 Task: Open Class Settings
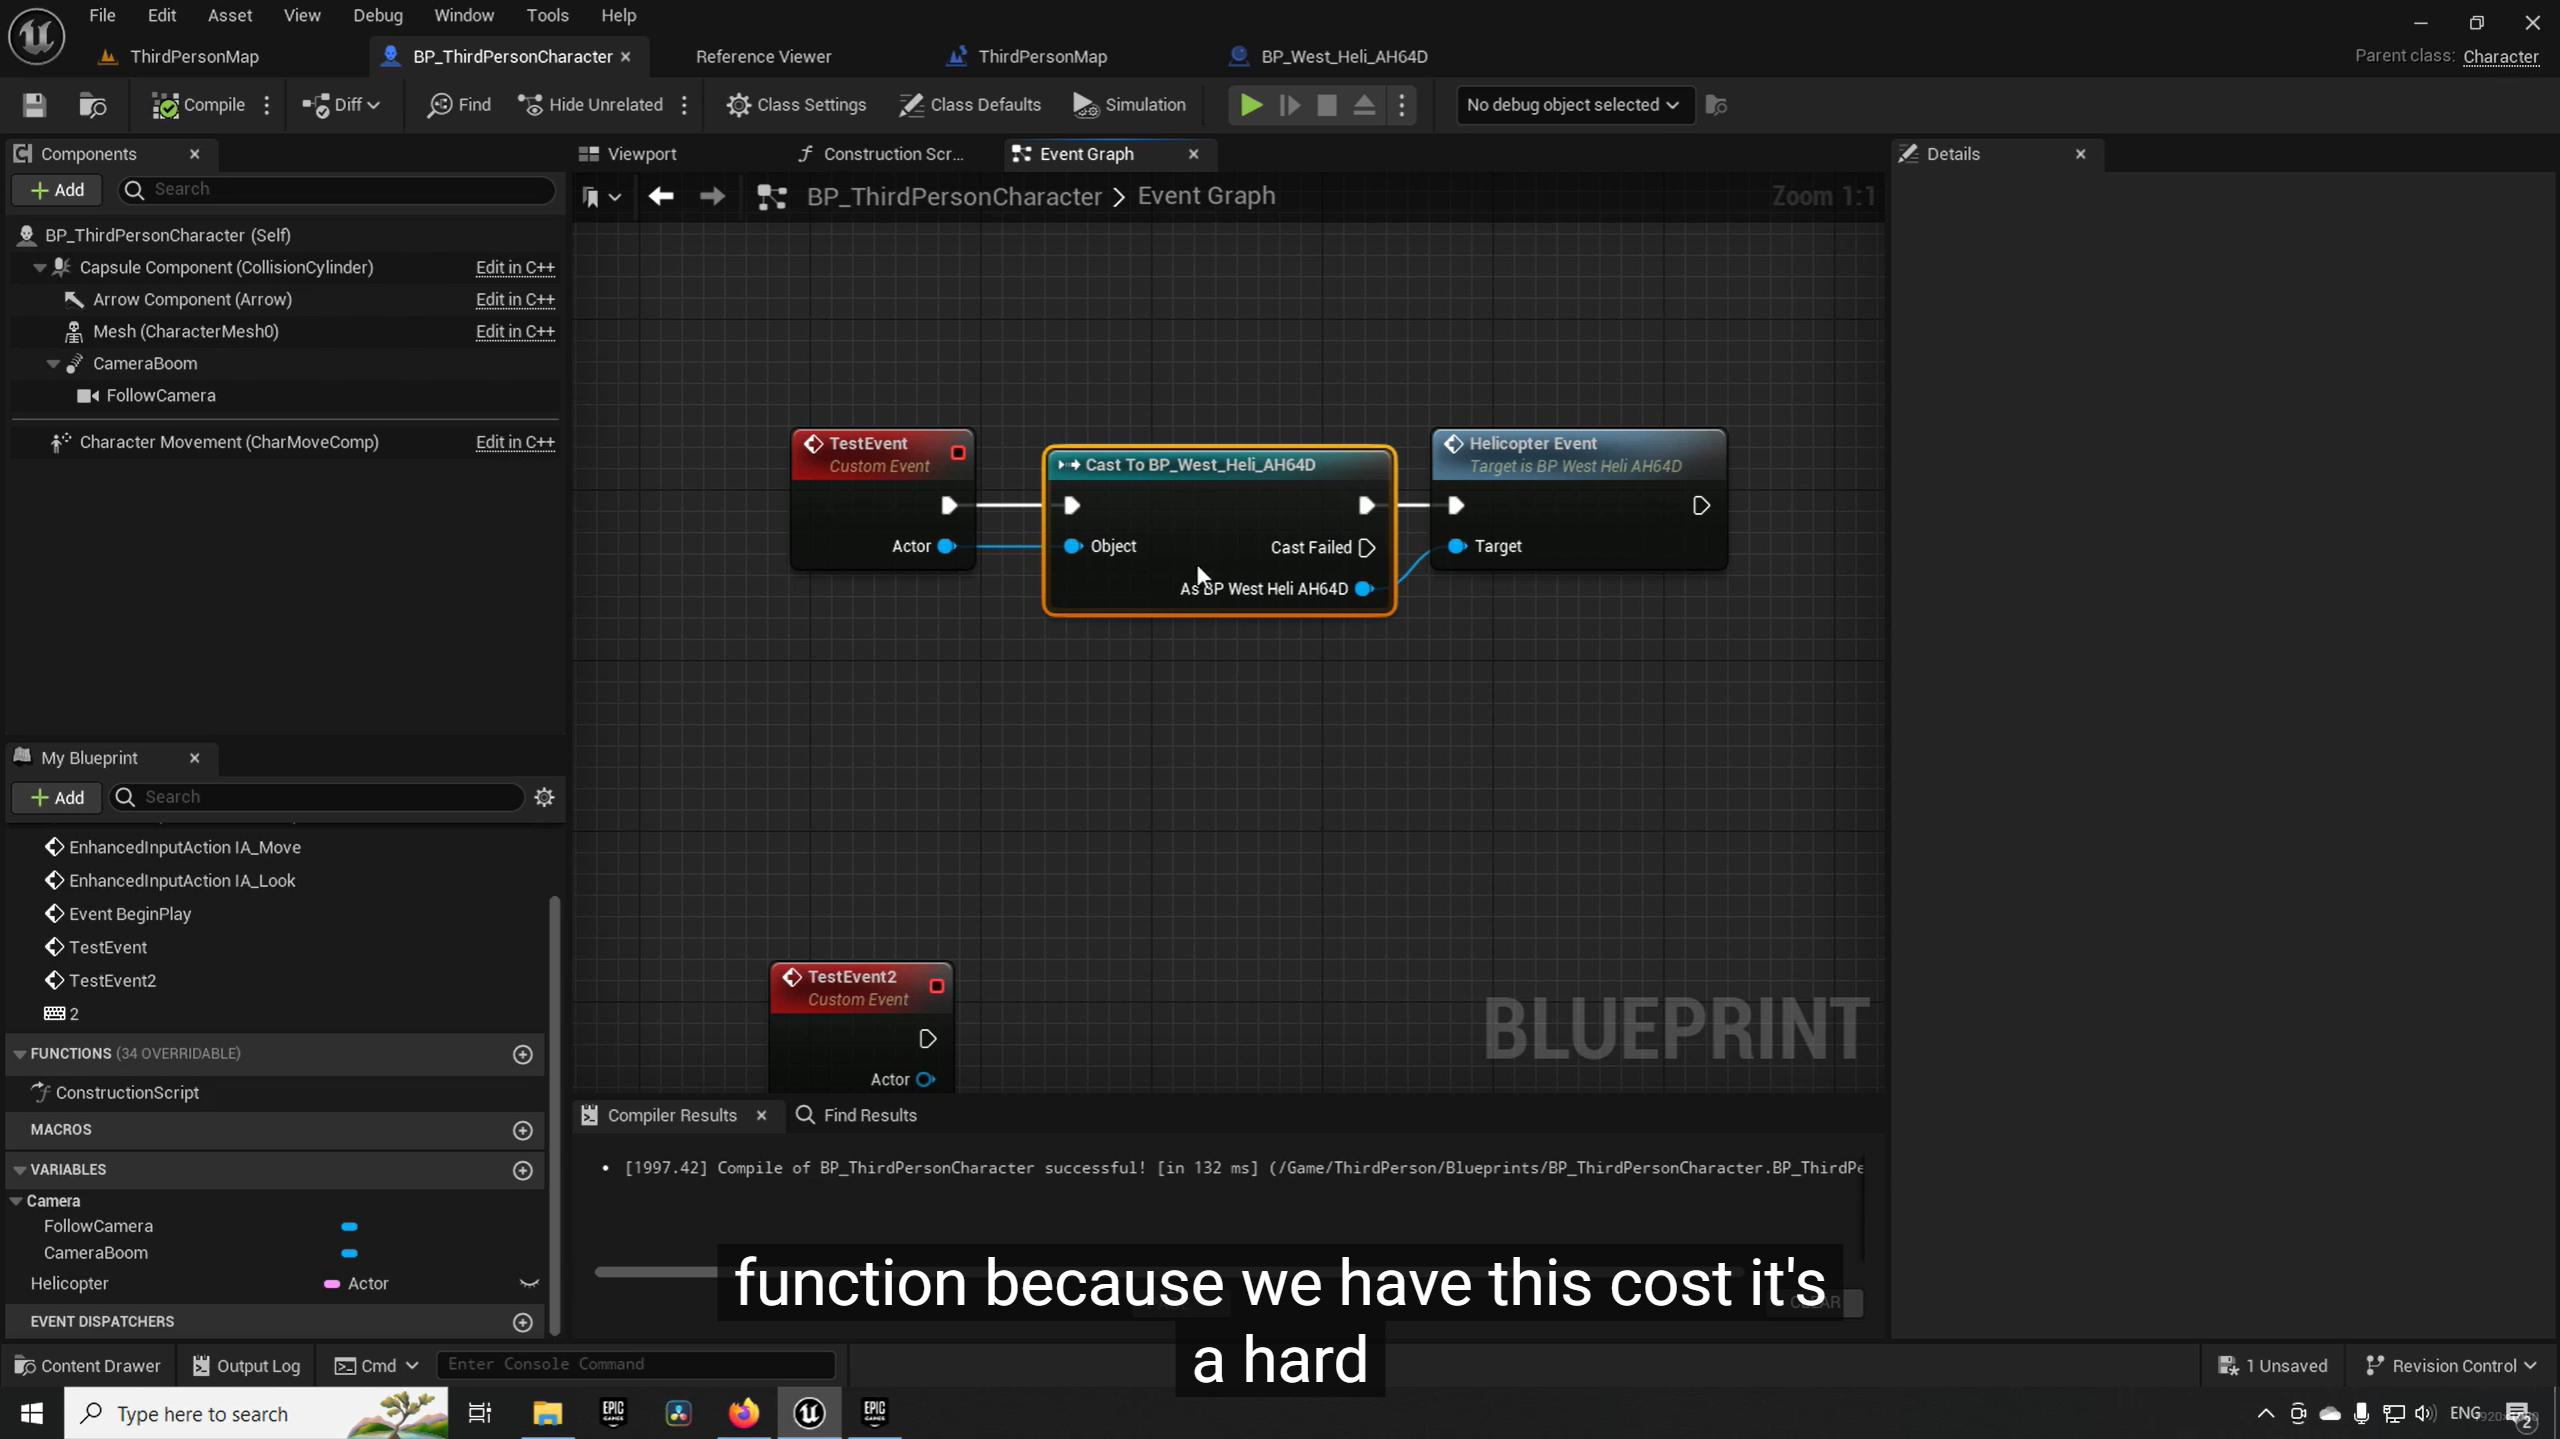tap(796, 105)
